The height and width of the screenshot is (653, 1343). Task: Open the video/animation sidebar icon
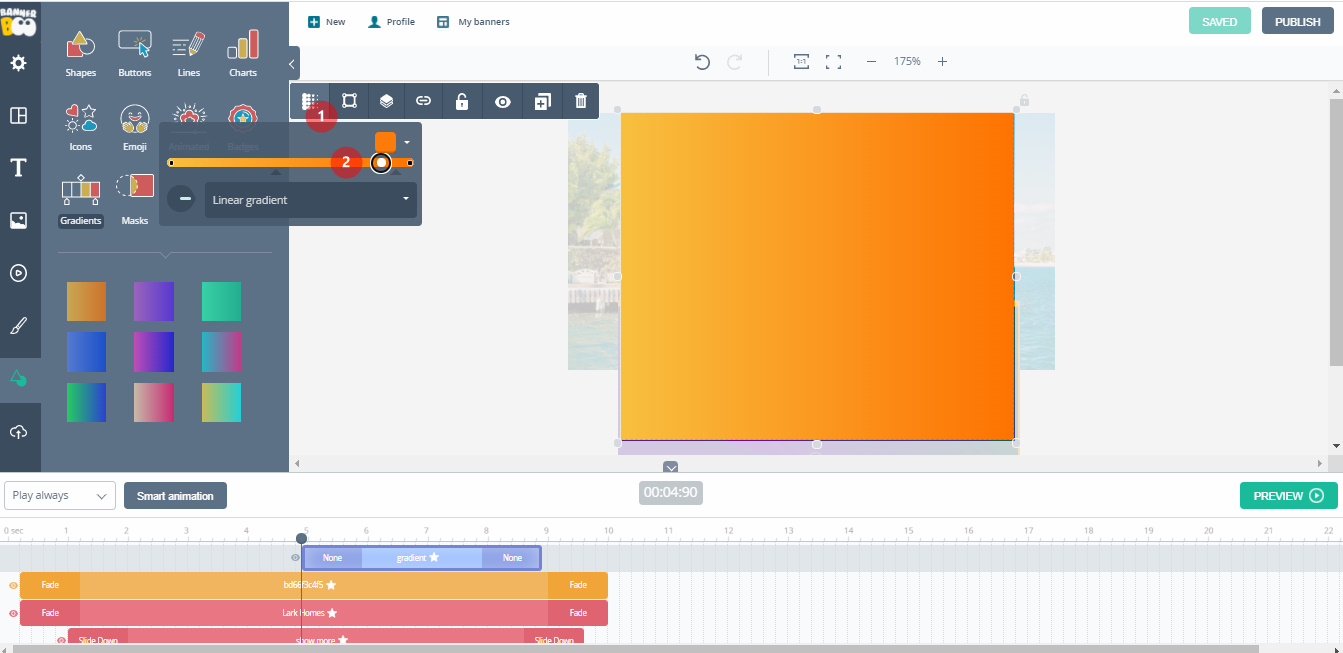click(18, 272)
